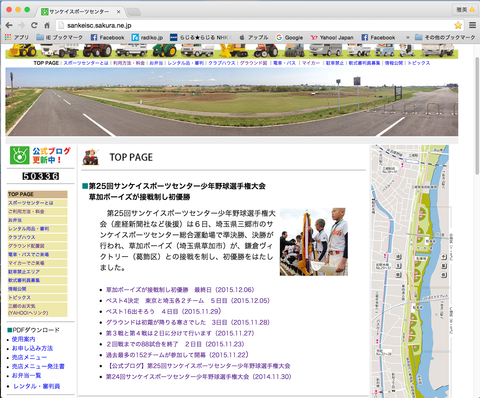Open the Facebook bookmark beside IE ブックマーク
The width and height of the screenshot is (480, 398).
click(107, 37)
